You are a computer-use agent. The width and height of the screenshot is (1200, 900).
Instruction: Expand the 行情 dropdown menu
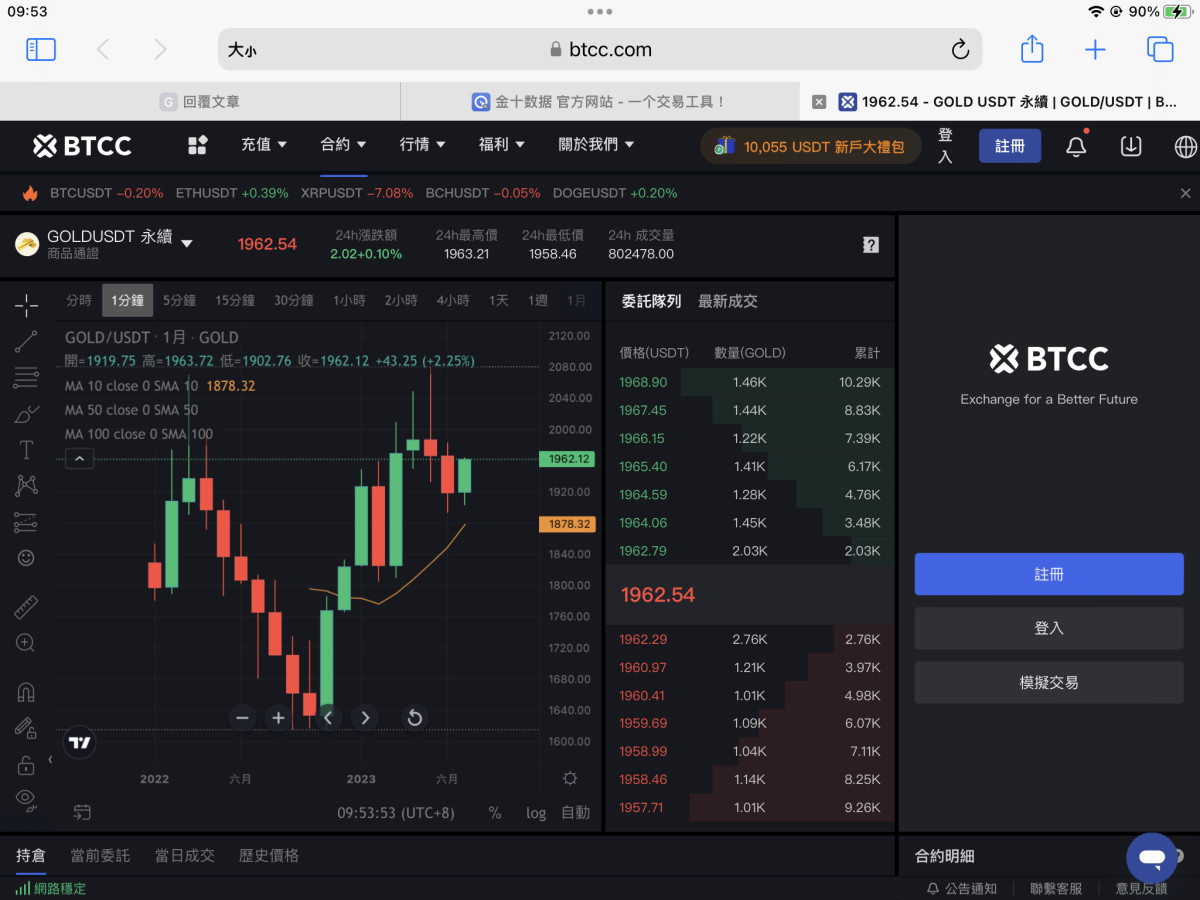[x=423, y=145]
